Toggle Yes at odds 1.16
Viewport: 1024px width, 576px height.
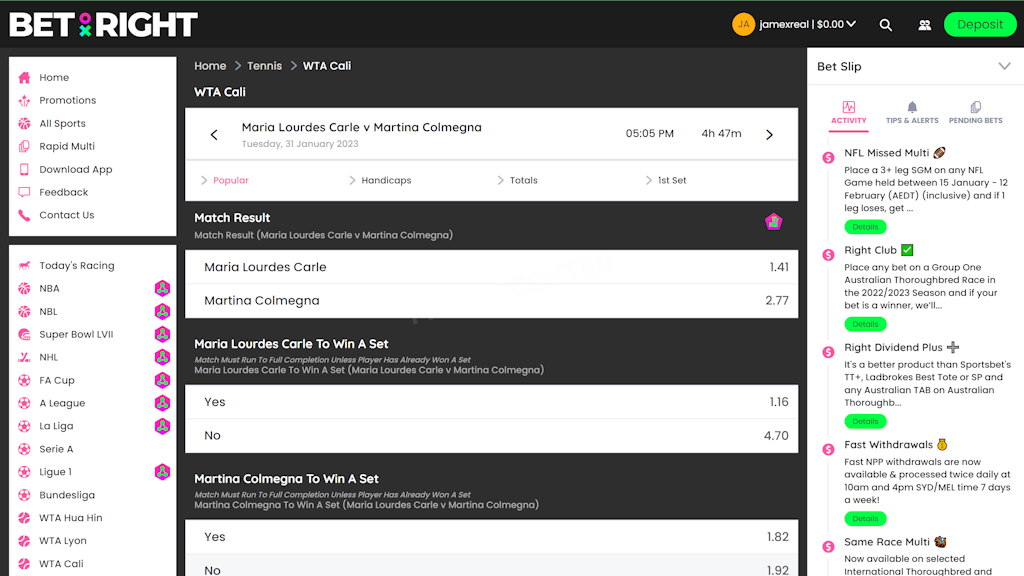(492, 401)
